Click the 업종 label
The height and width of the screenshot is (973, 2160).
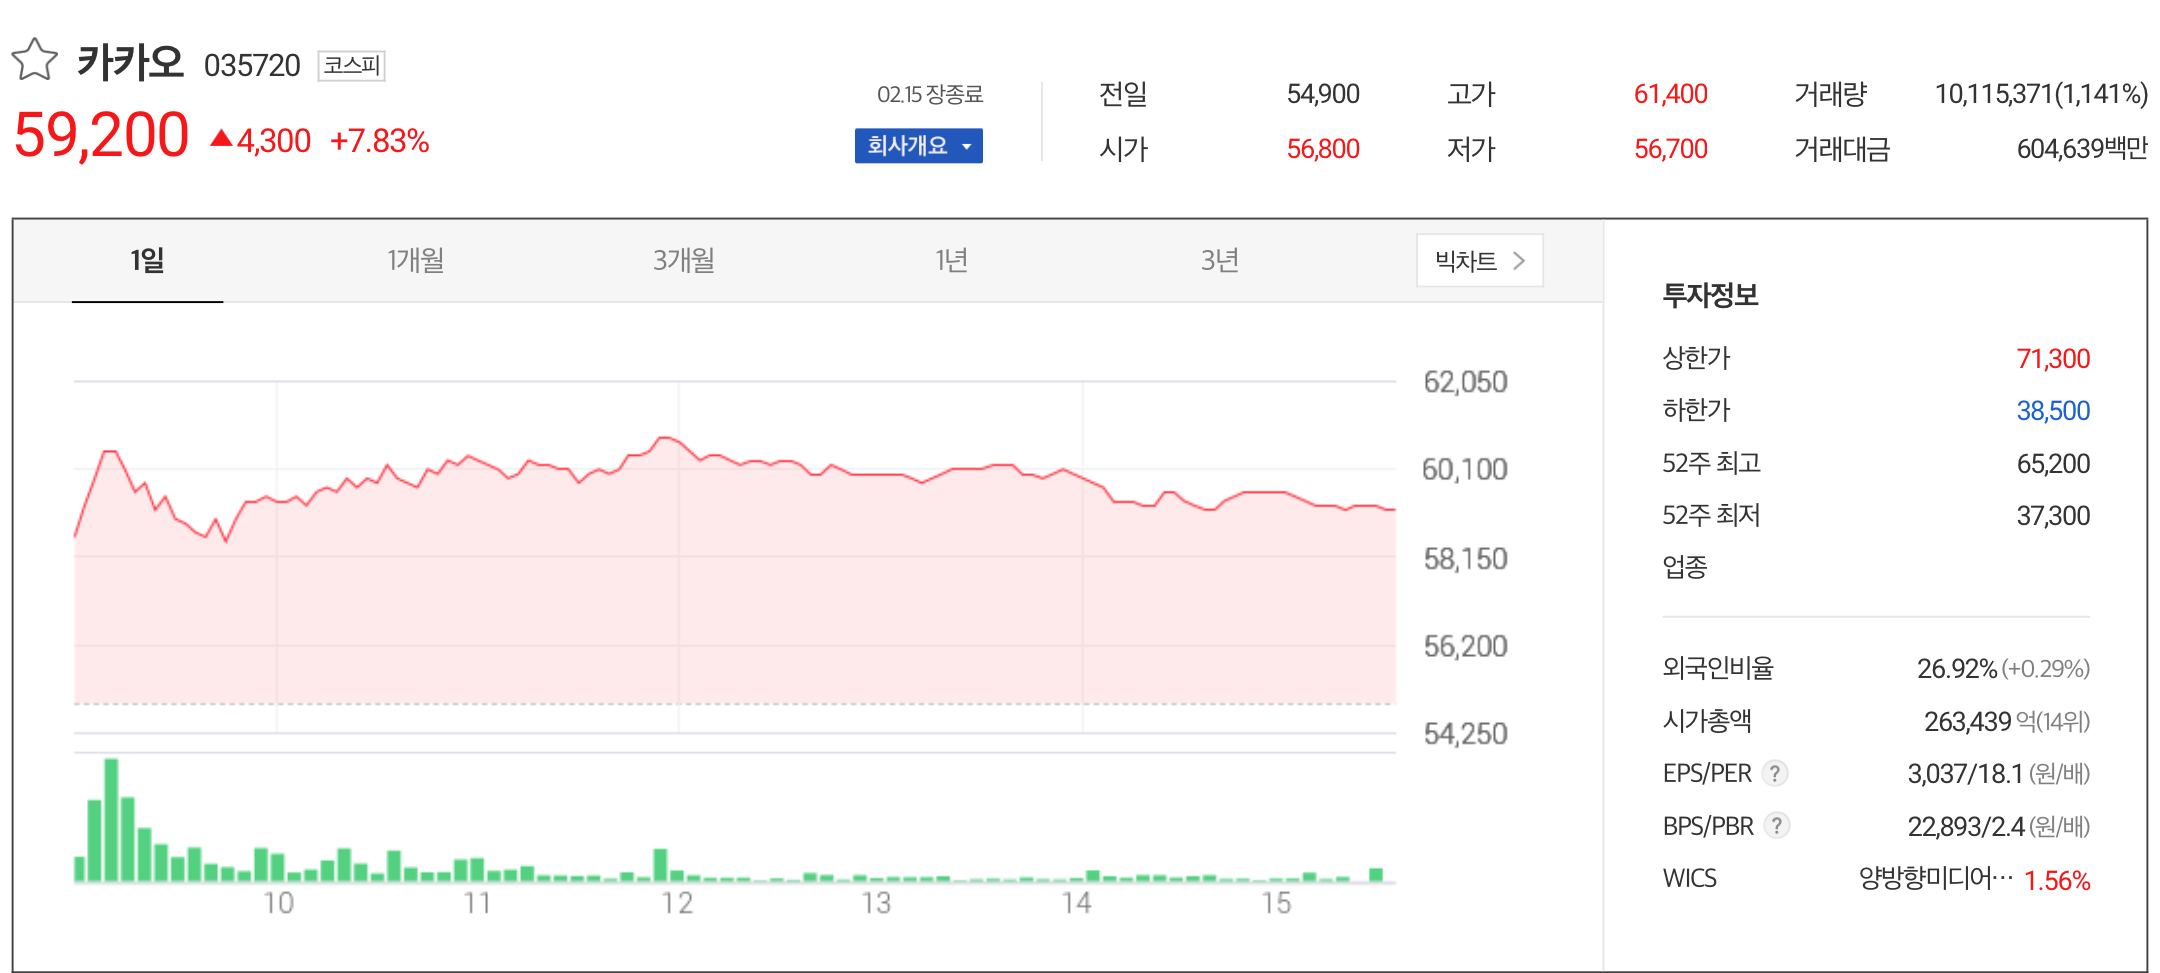tap(1685, 567)
